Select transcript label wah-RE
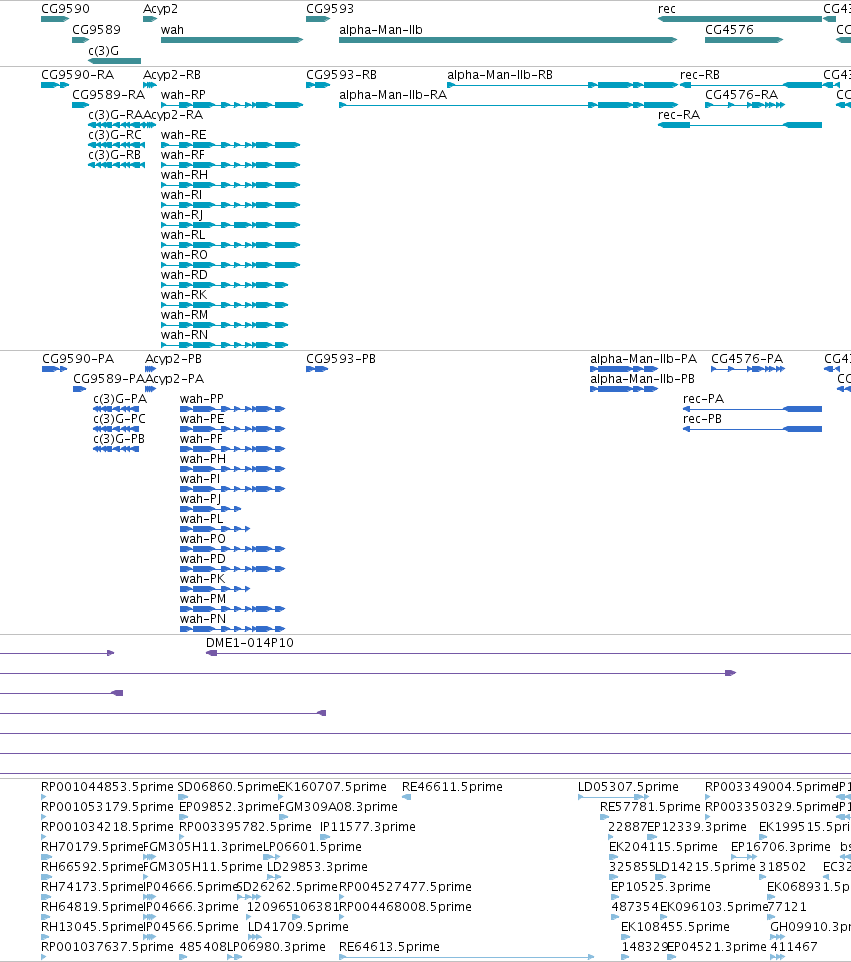The image size is (851, 962). coord(183,135)
